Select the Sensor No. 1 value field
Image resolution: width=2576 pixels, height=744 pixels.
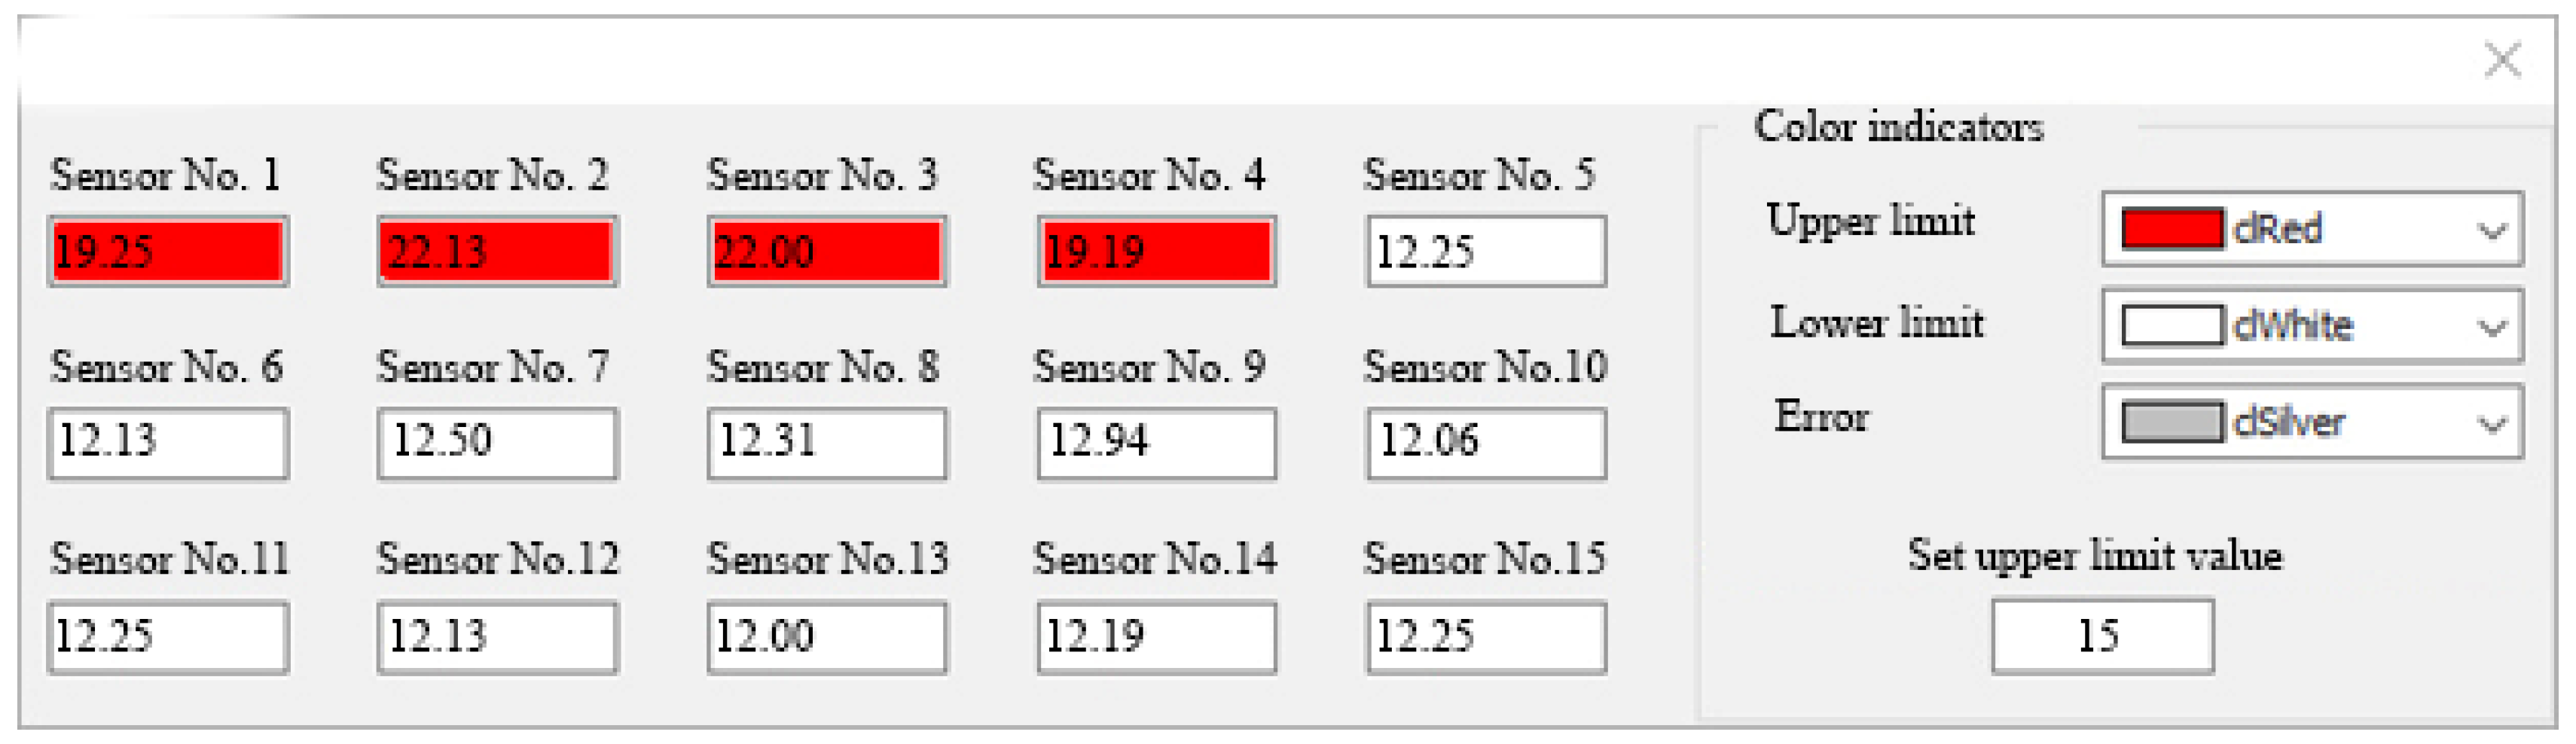168,251
